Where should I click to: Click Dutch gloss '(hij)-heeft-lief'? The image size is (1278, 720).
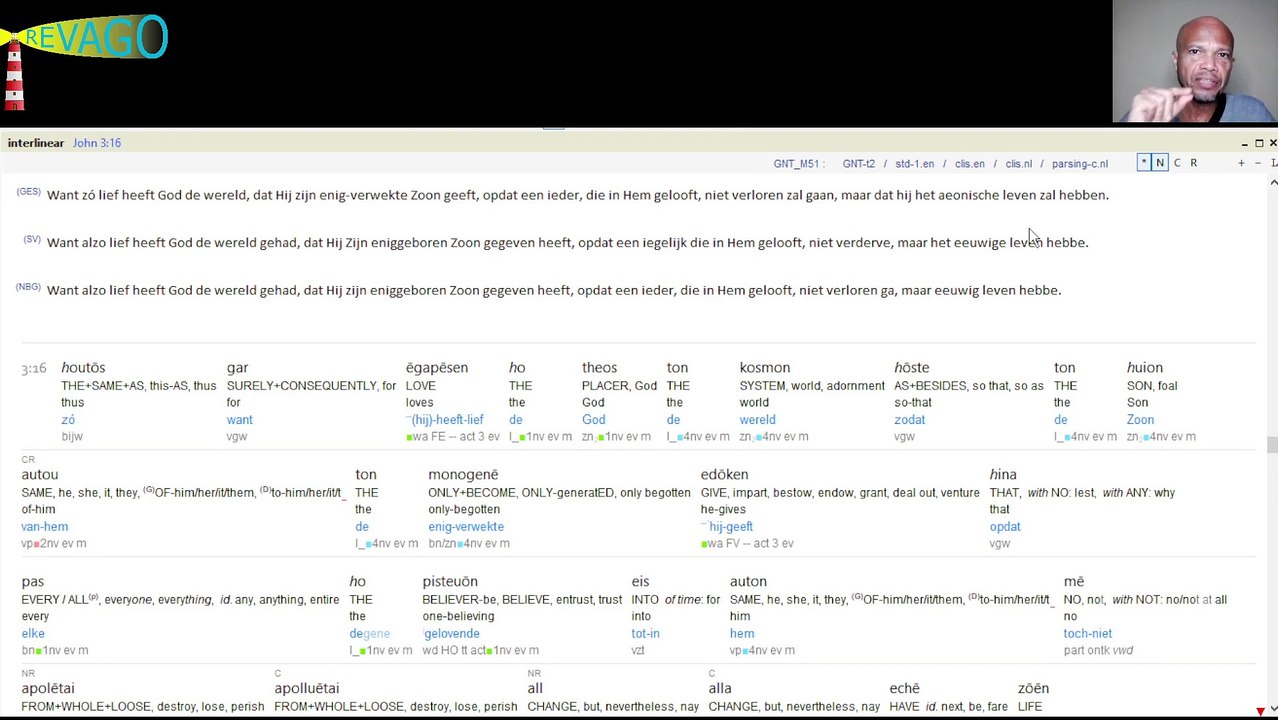[x=447, y=420]
